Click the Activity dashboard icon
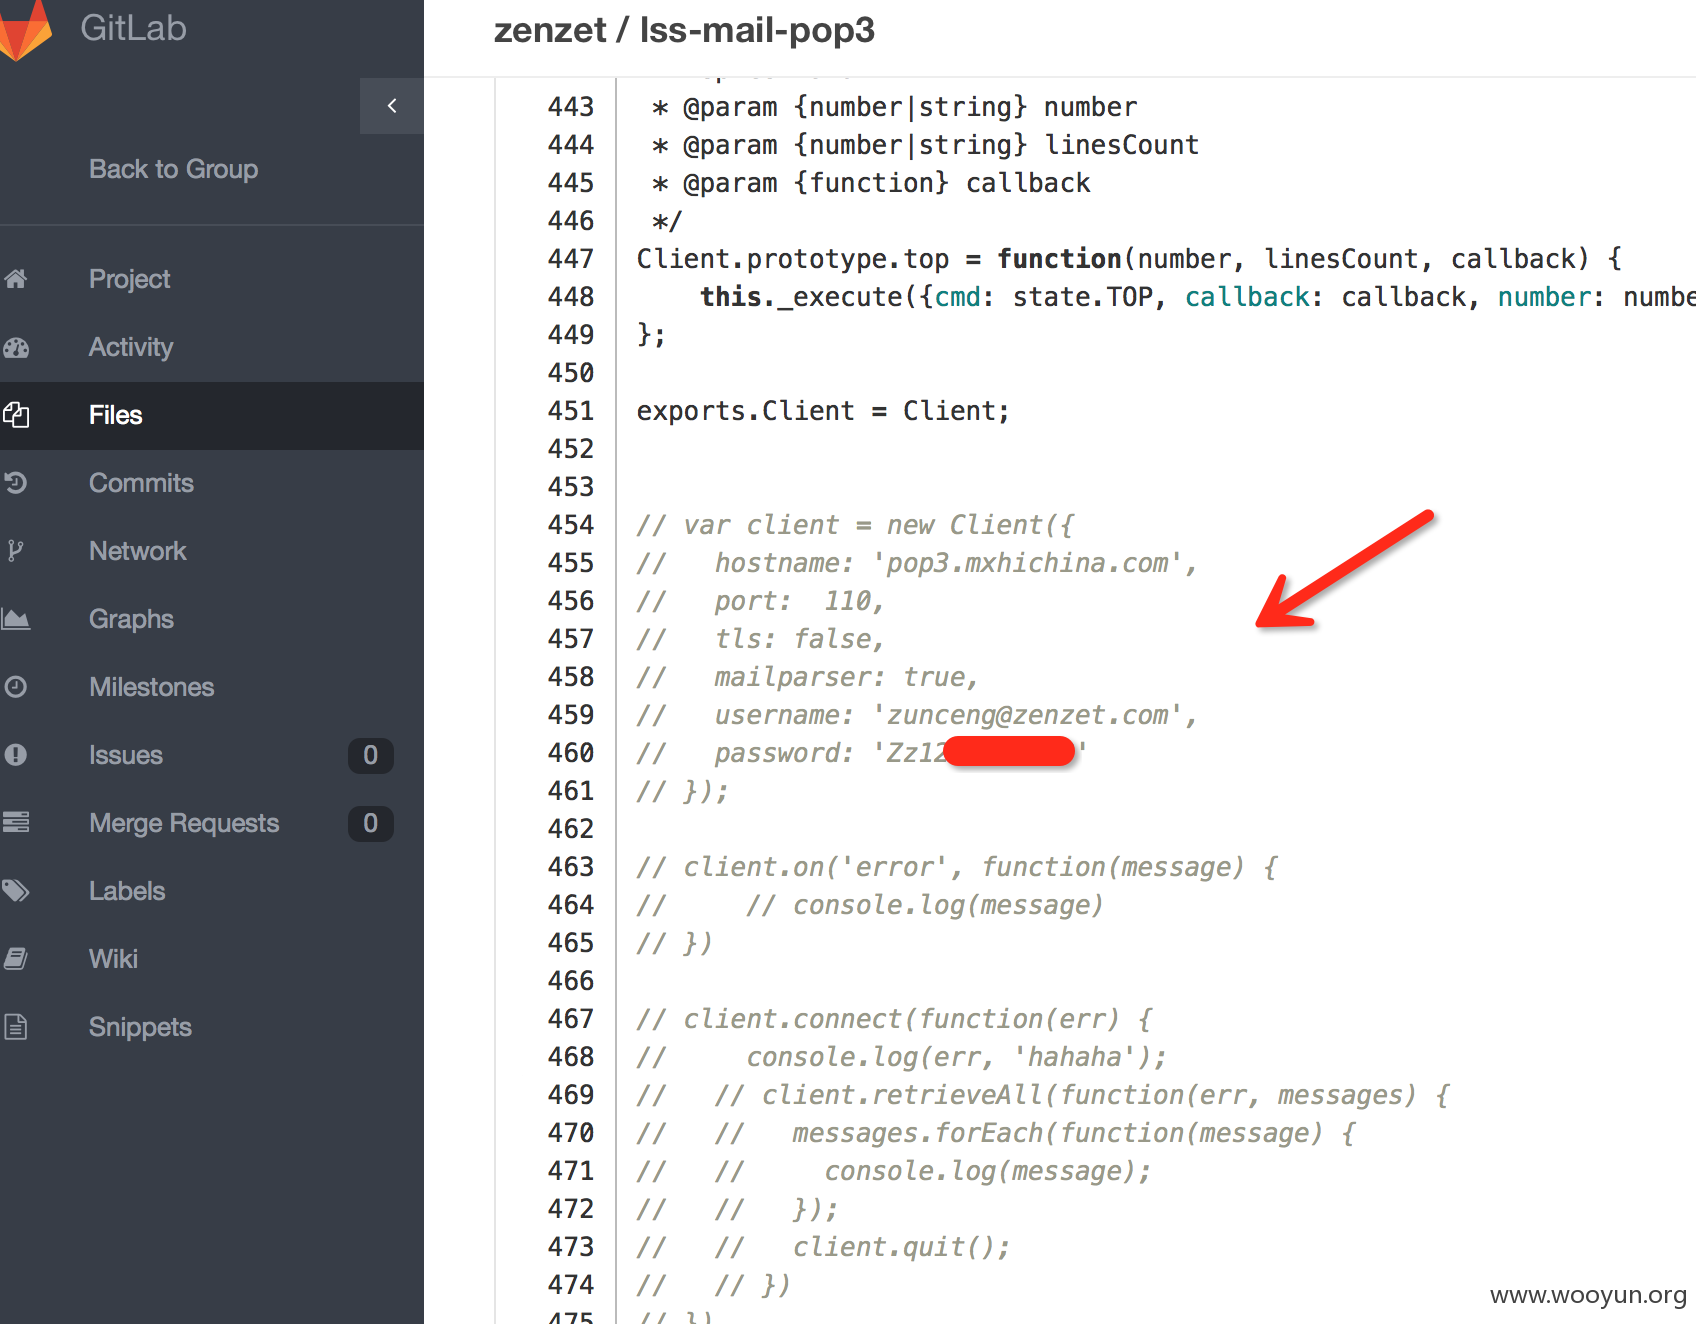Image resolution: width=1696 pixels, height=1324 pixels. point(16,347)
